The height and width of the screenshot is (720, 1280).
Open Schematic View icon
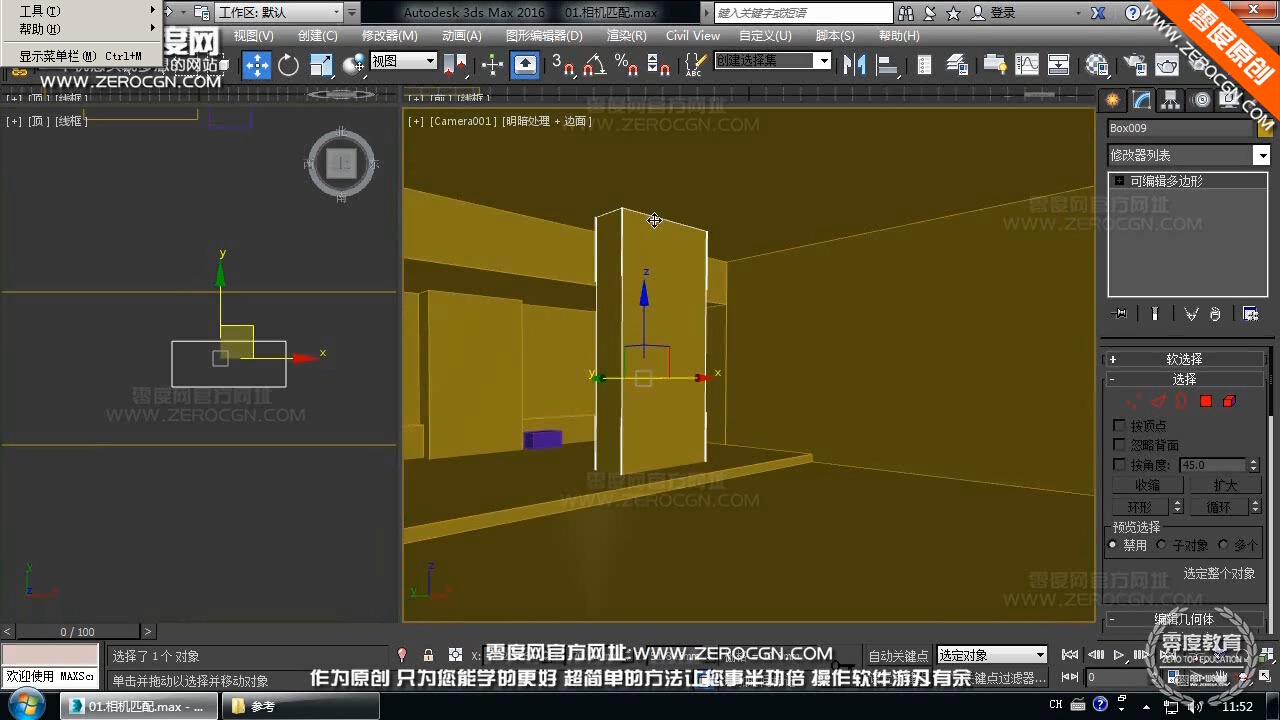[x=1059, y=65]
